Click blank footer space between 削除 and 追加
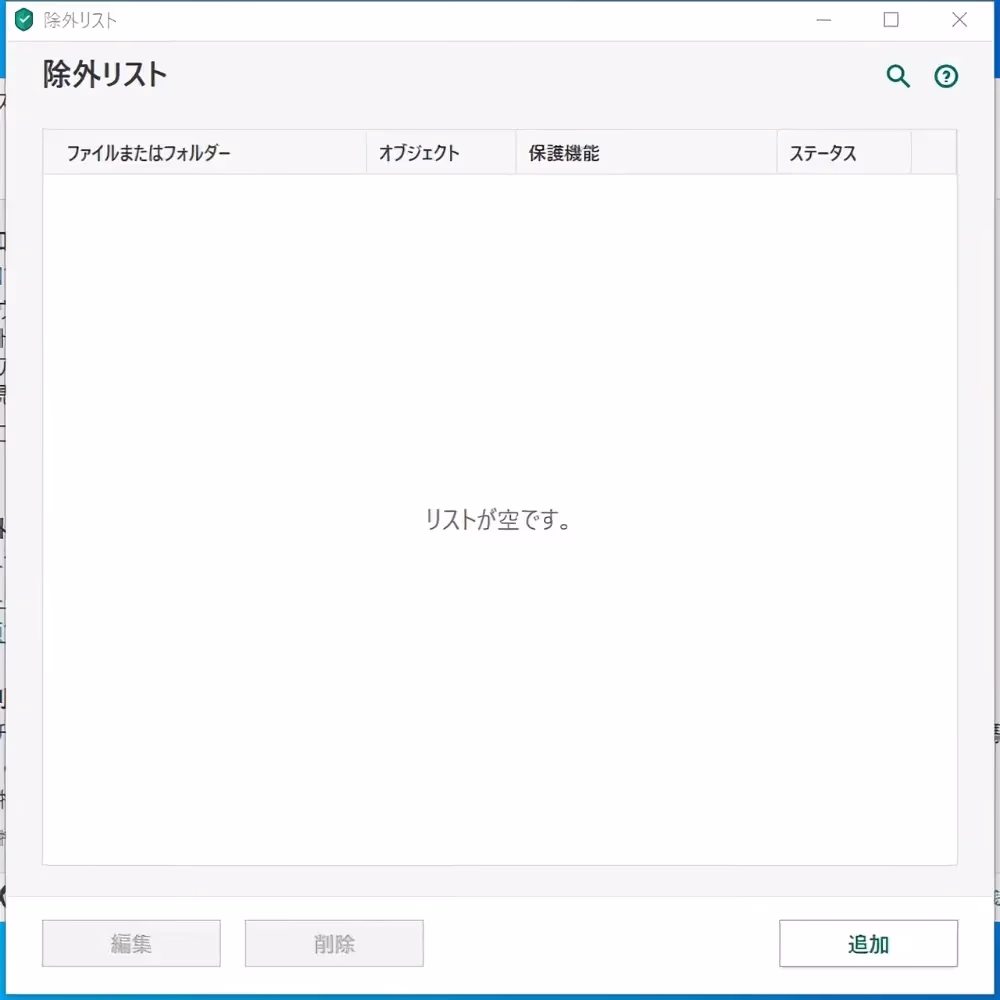The height and width of the screenshot is (1000, 1000). (x=600, y=944)
